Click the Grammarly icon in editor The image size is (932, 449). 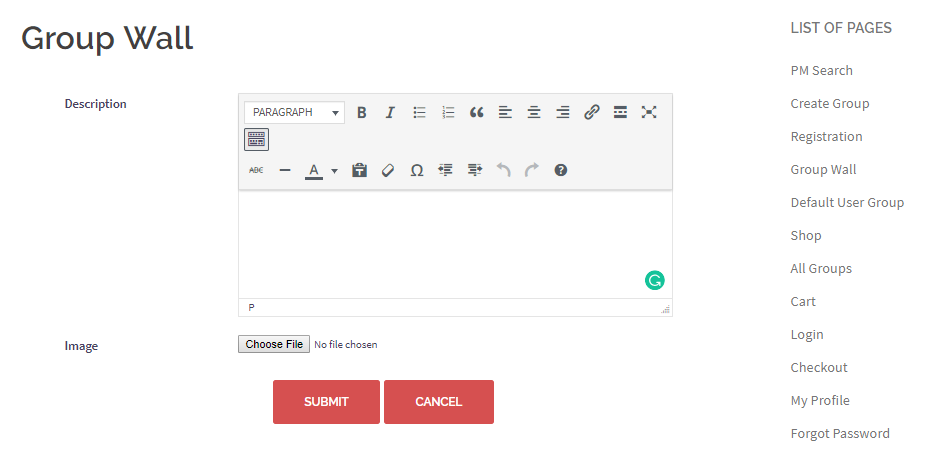(x=654, y=280)
